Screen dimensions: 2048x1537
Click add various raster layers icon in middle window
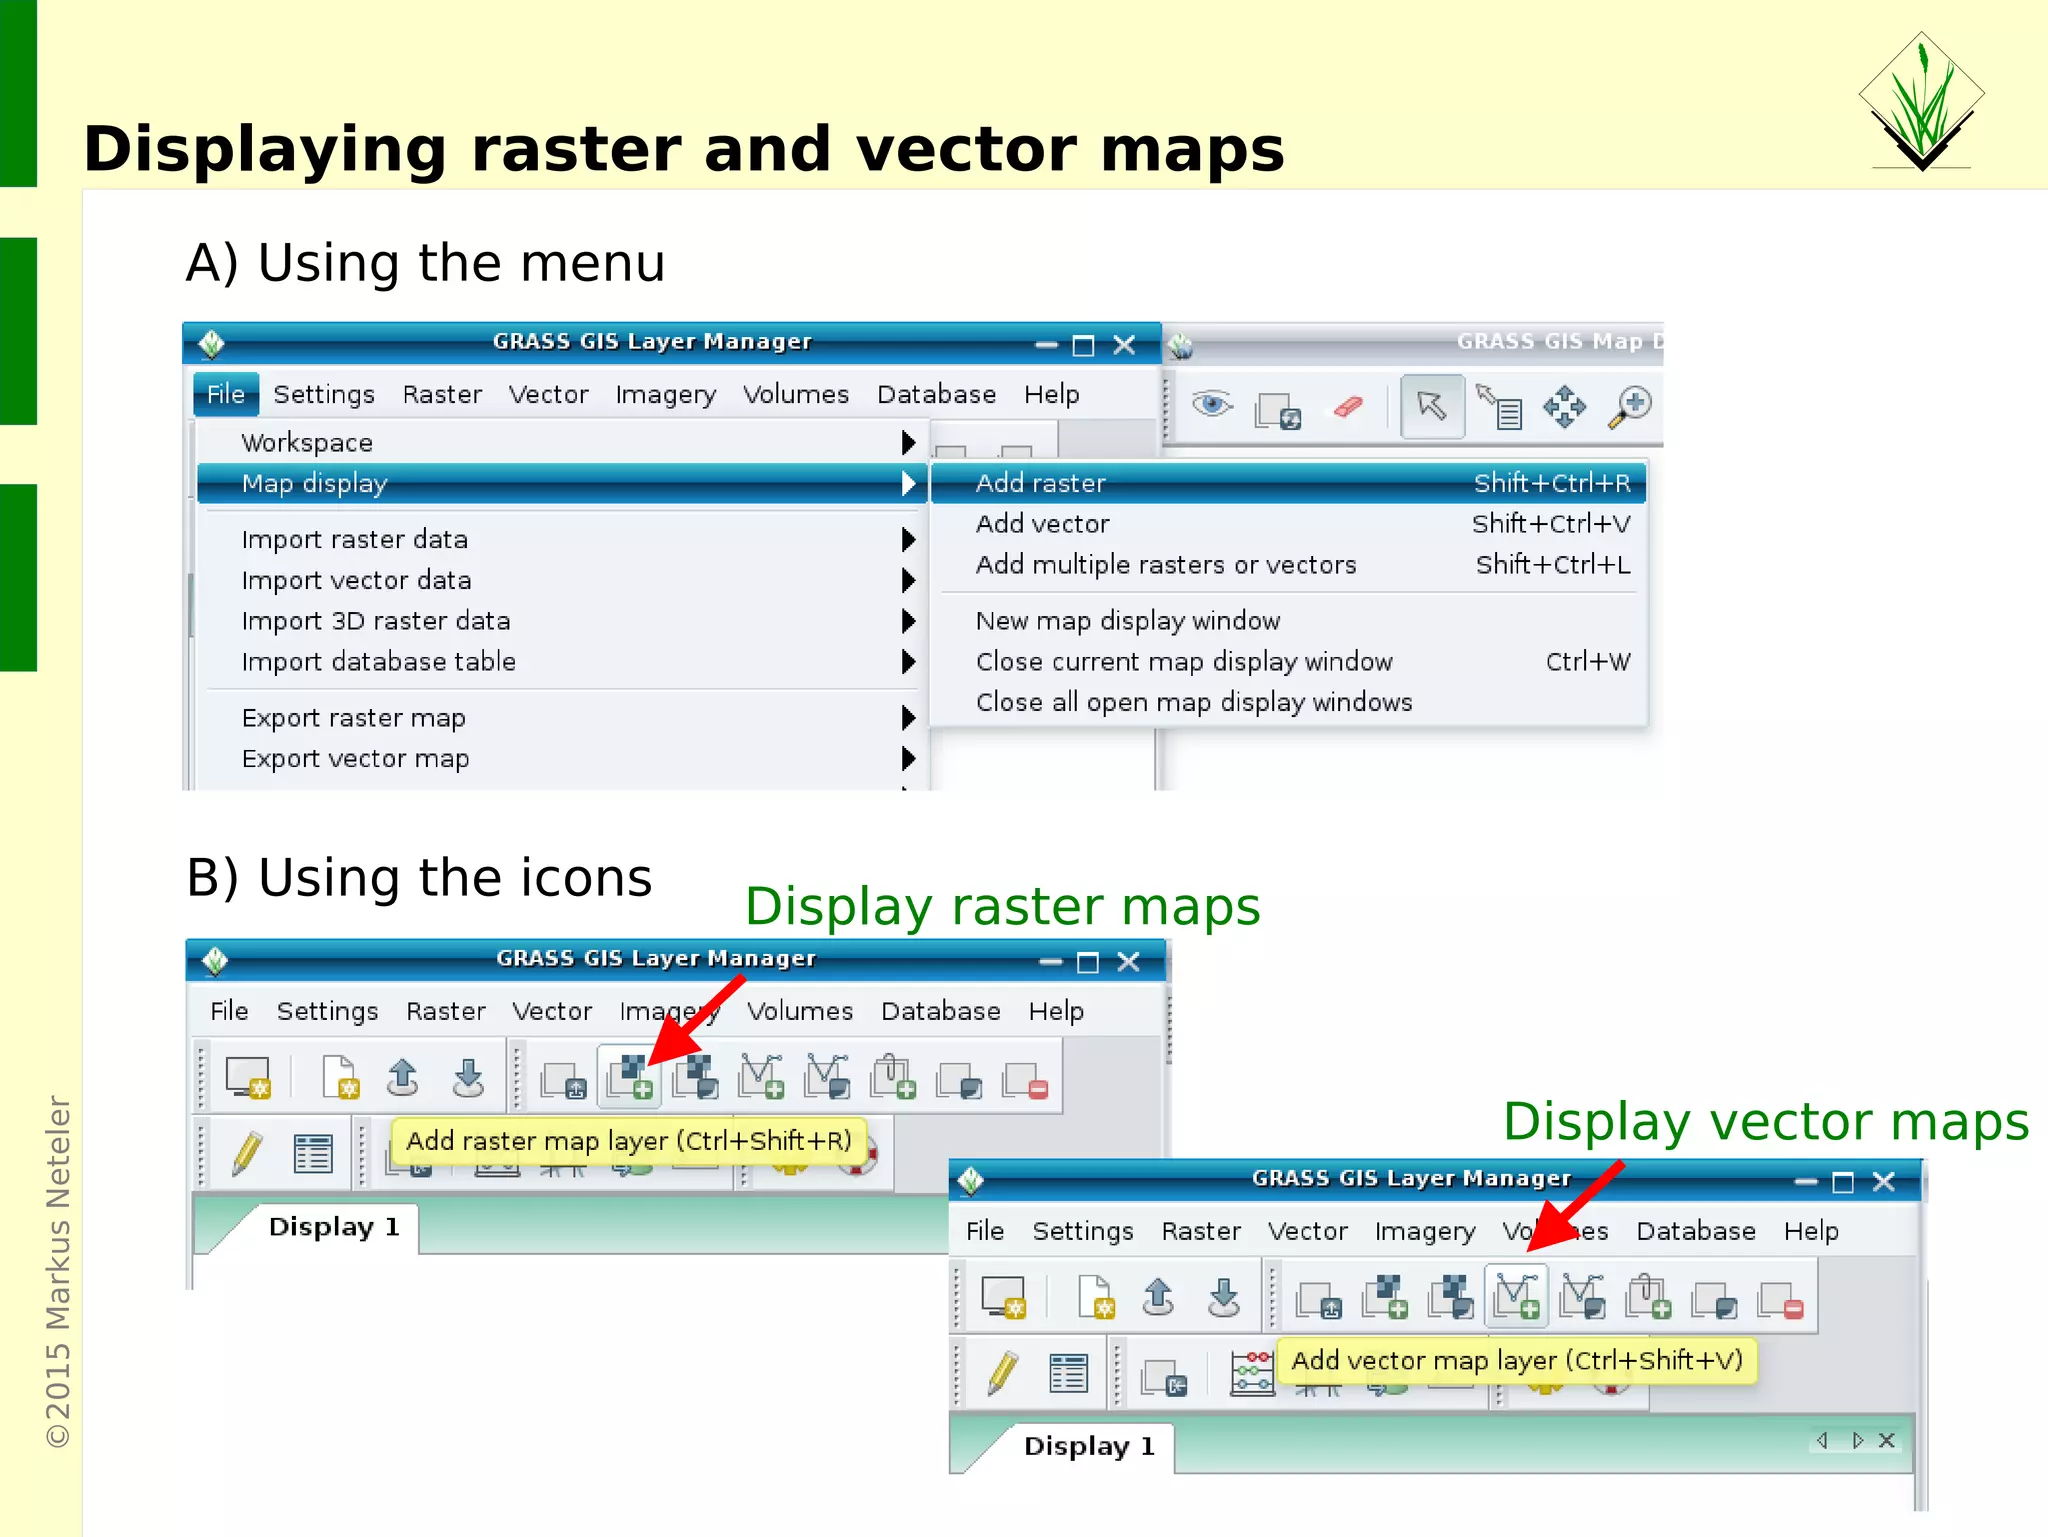click(x=696, y=1078)
